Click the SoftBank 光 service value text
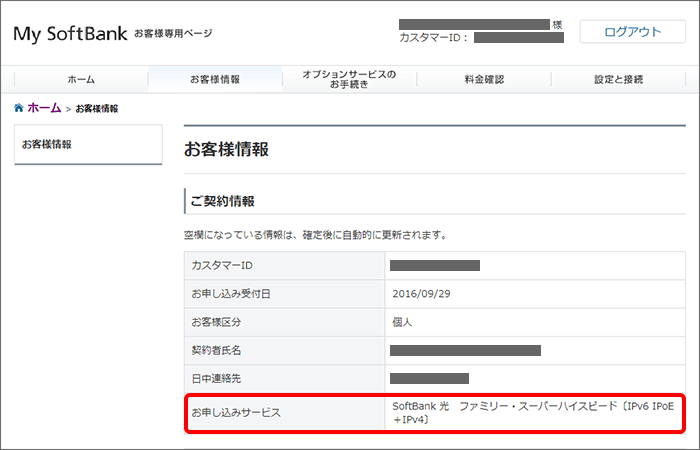The width and height of the screenshot is (700, 450). pyautogui.click(x=533, y=412)
